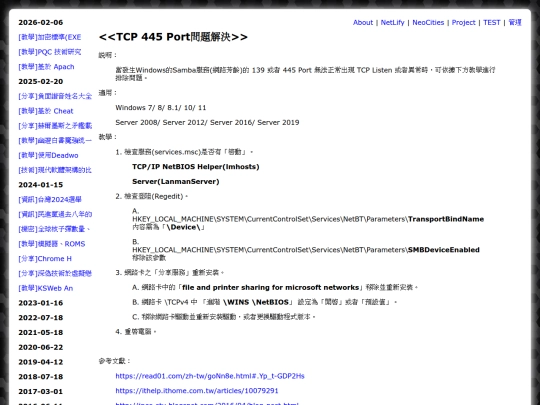Viewport: 540px width, 405px height.
Task: Click the bold \WINS \NetBIOS text
Action: (x=256, y=302)
